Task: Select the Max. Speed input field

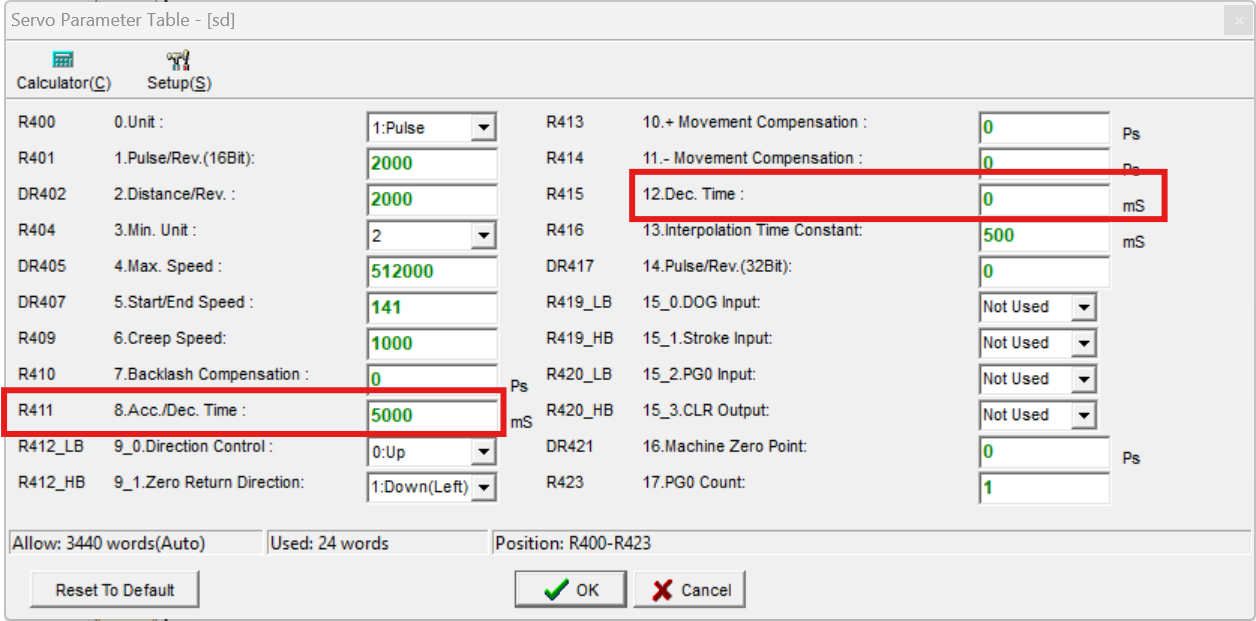Action: pyautogui.click(x=431, y=272)
